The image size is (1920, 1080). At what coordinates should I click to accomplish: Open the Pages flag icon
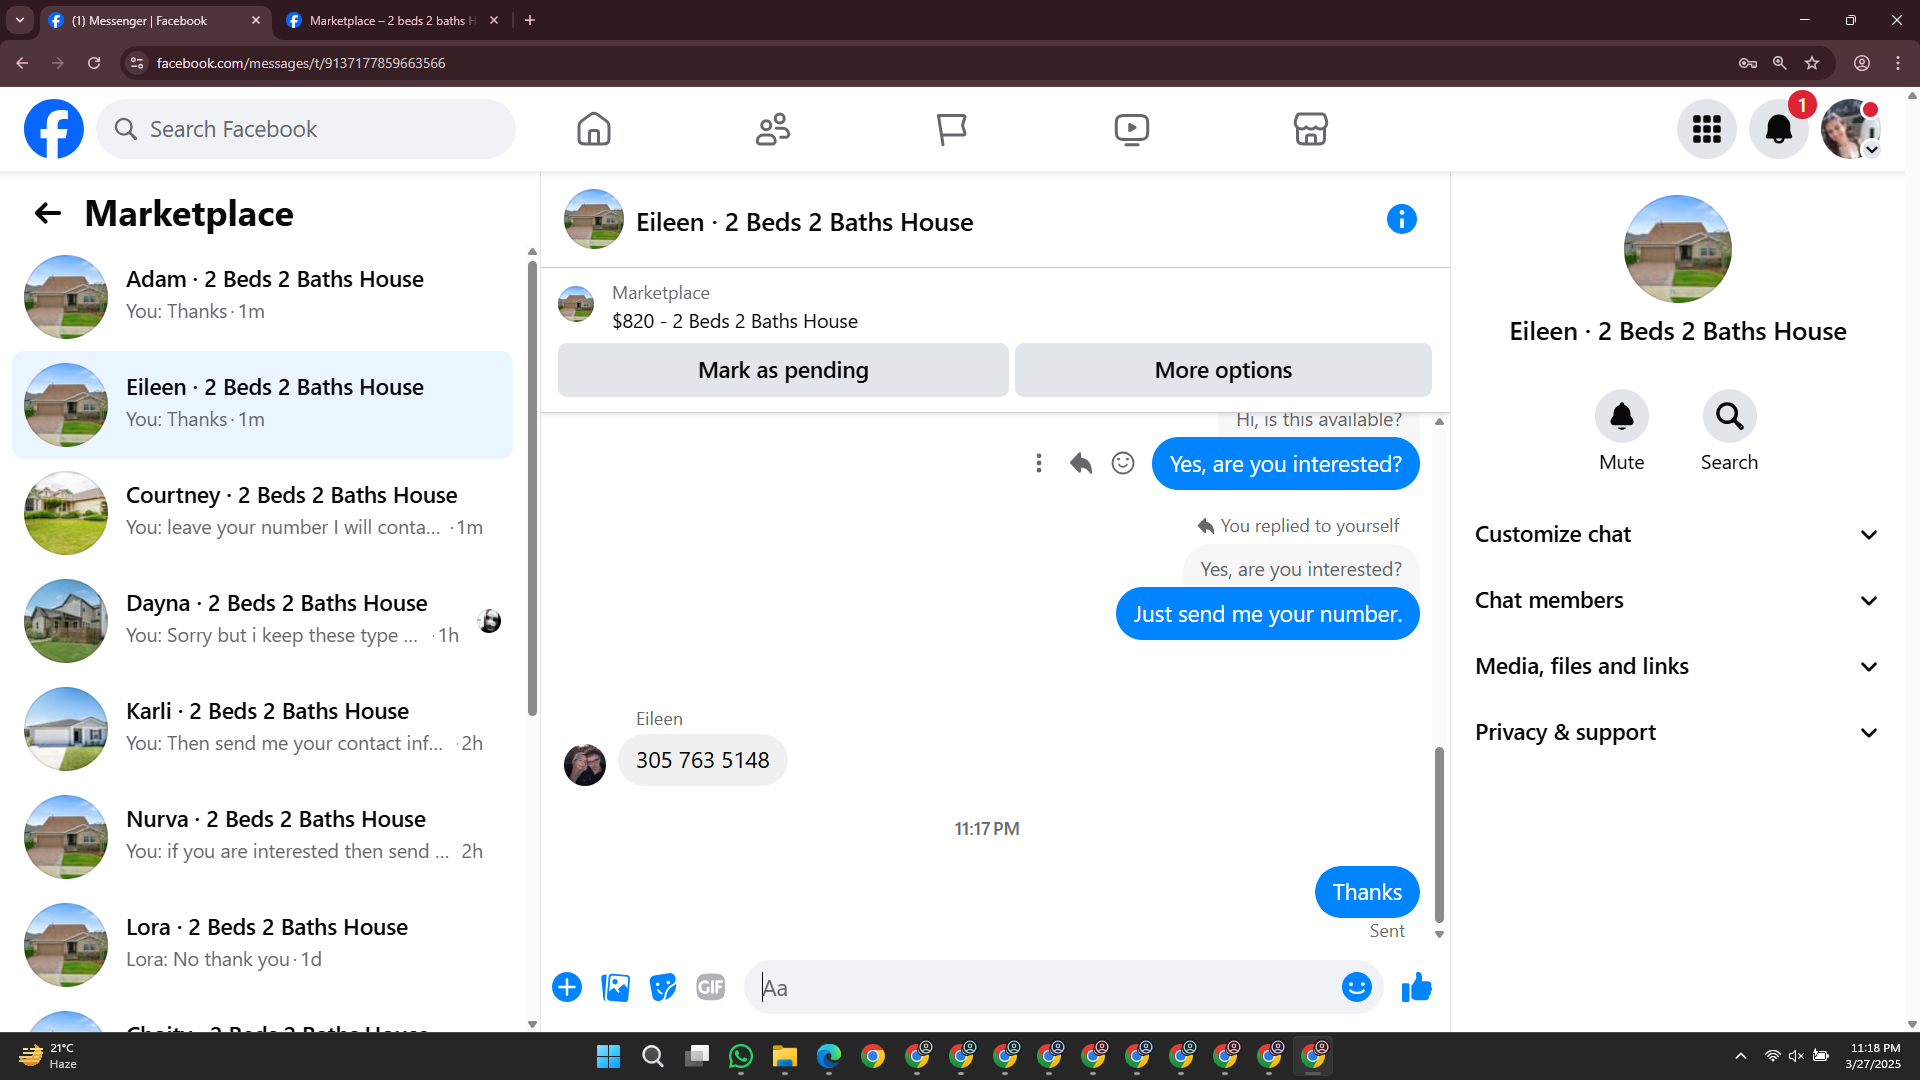click(952, 129)
